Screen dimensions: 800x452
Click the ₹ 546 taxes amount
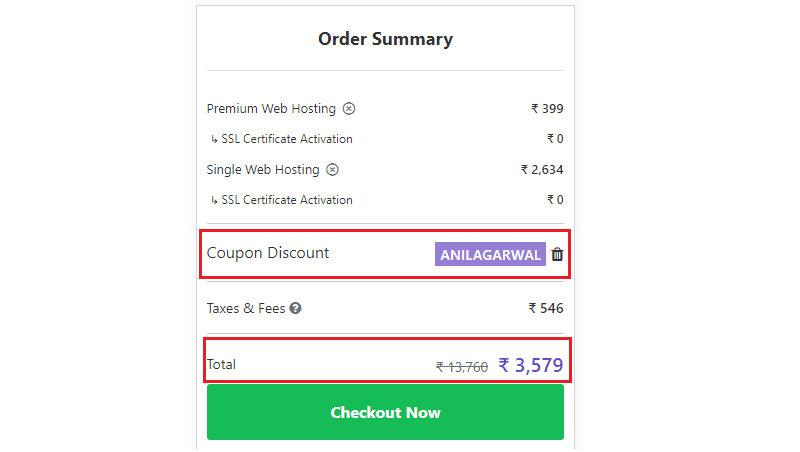click(546, 308)
